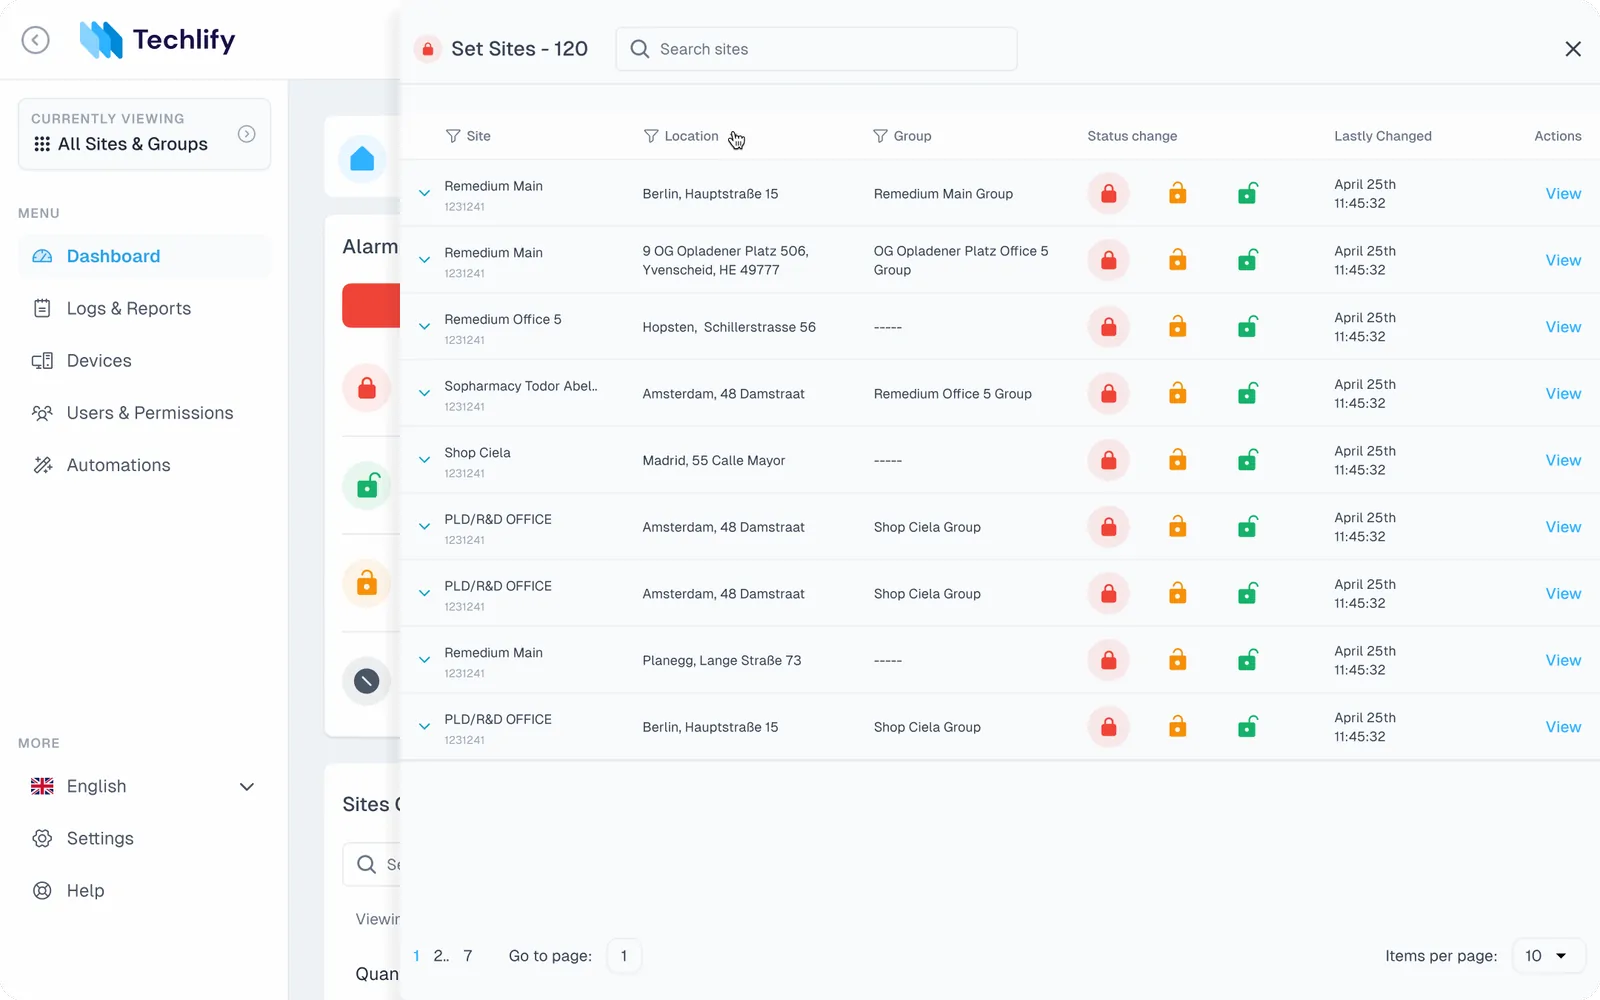
Task: Close the Set Sites panel
Action: (x=1573, y=49)
